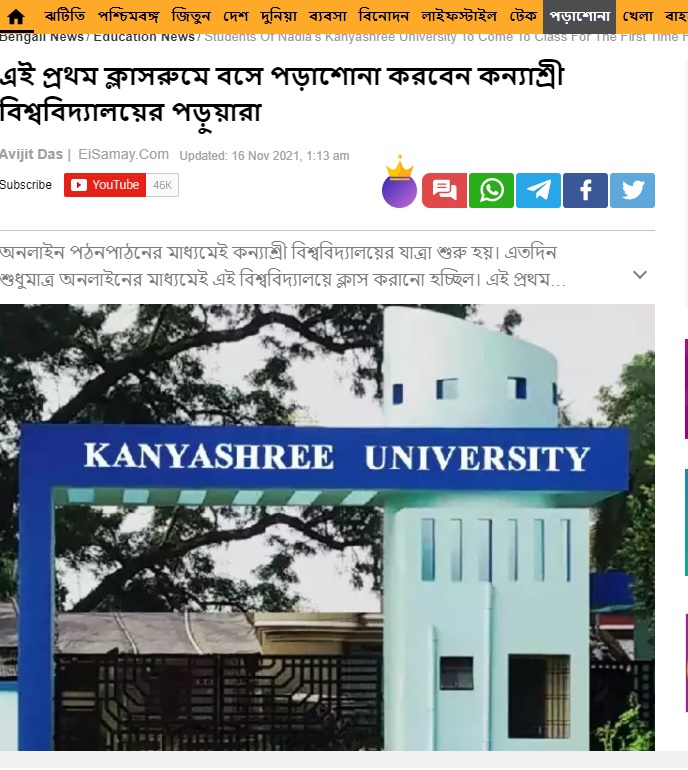Go to the home page icon
The height and width of the screenshot is (770, 688).
tap(16, 17)
